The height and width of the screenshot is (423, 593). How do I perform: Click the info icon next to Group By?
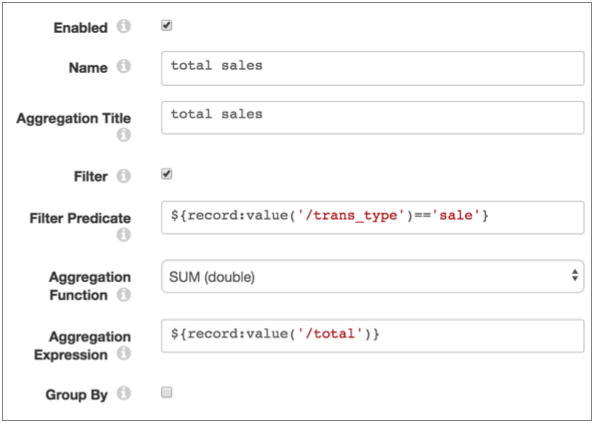pos(123,394)
